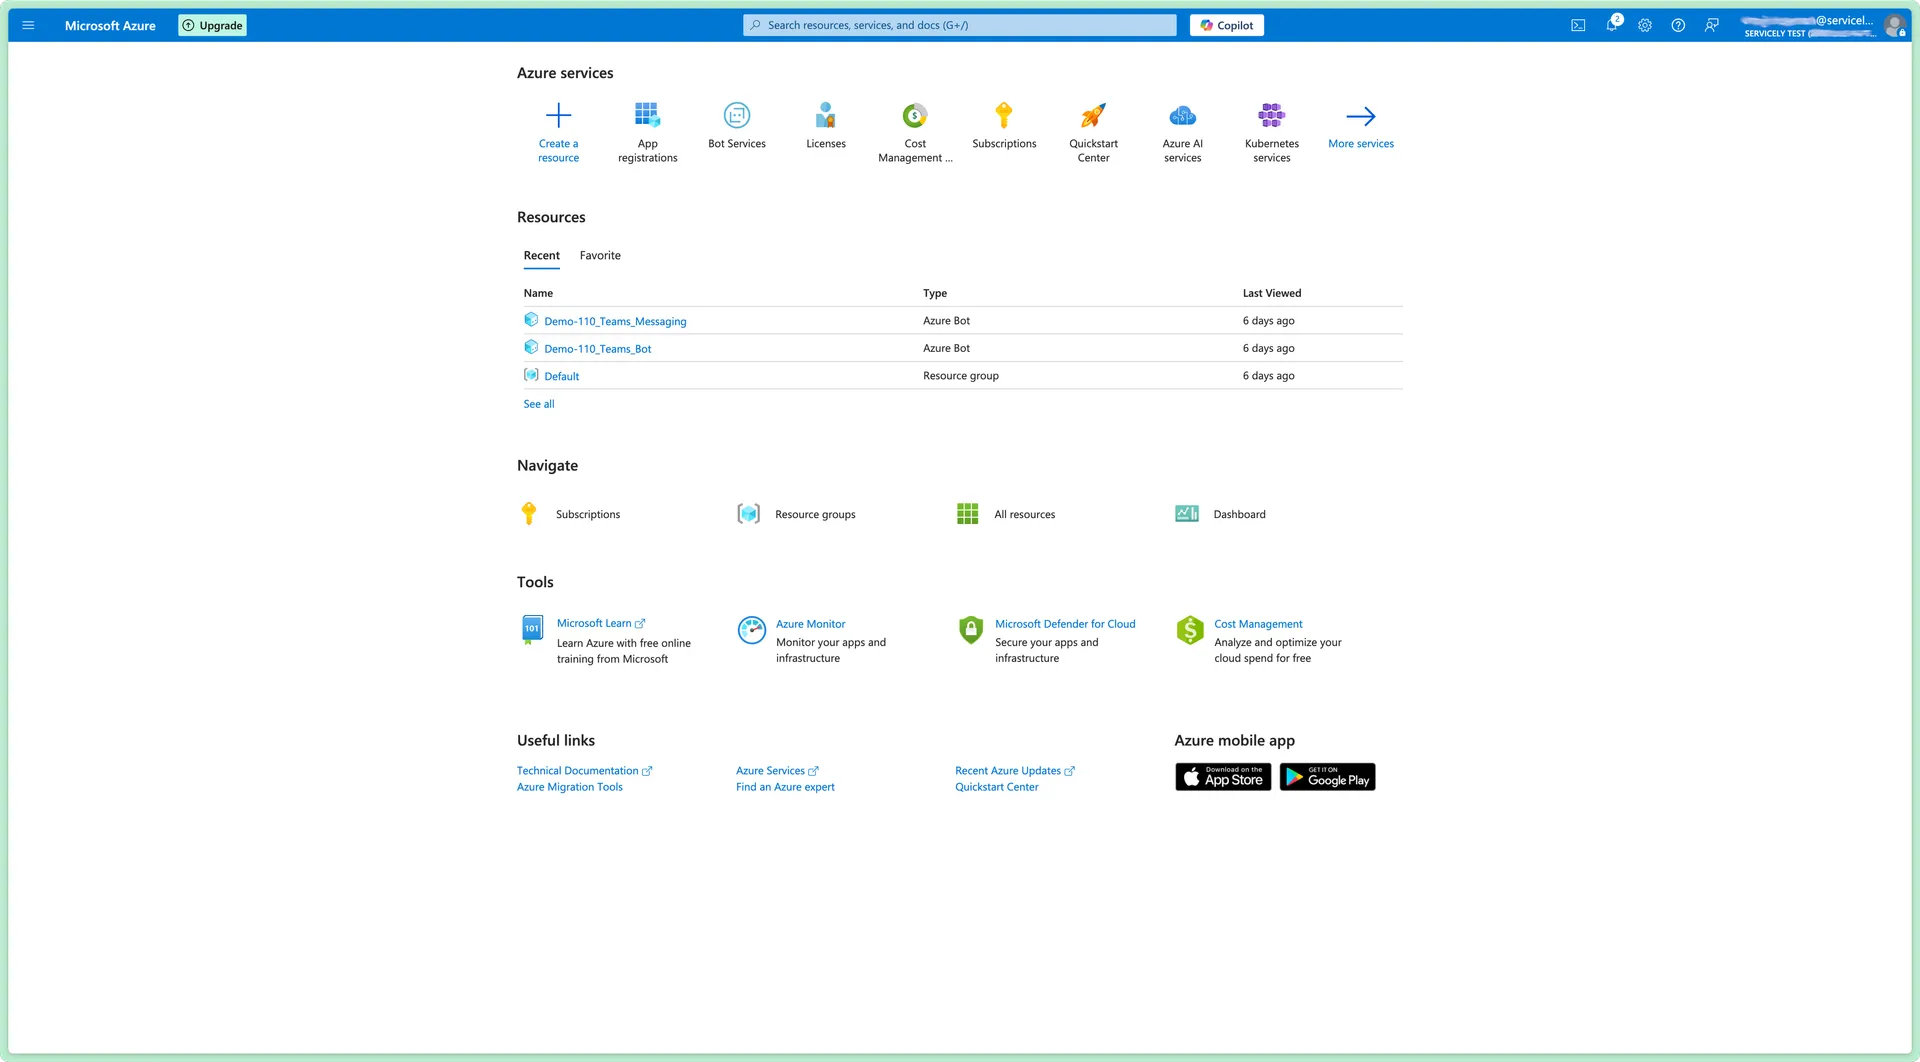
Task: Launch Quickstart Center rocket icon
Action: click(1093, 115)
